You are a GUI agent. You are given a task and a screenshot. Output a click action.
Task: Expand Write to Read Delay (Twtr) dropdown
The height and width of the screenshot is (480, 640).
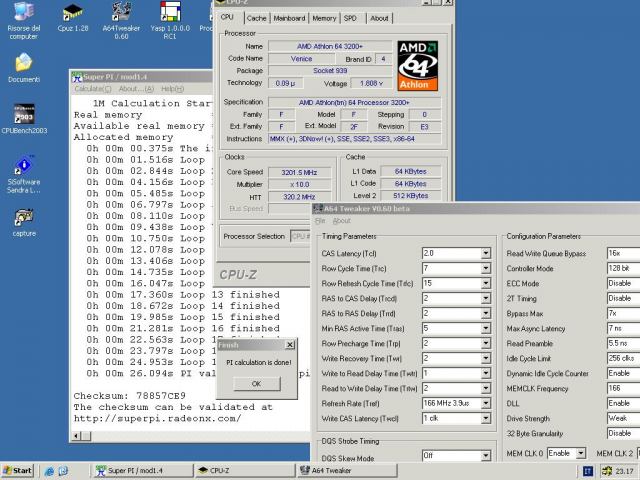tap(486, 373)
